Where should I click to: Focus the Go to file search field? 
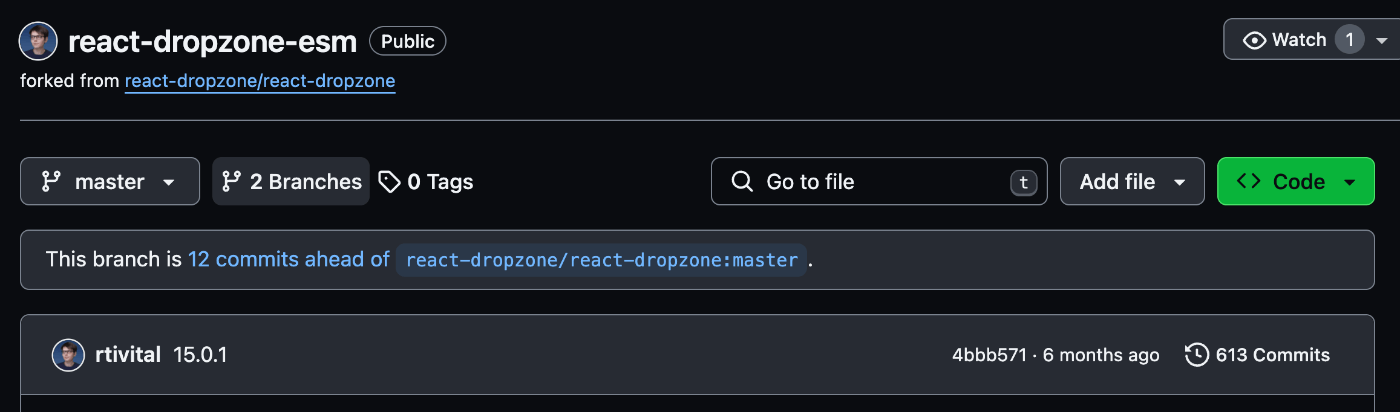coord(879,182)
